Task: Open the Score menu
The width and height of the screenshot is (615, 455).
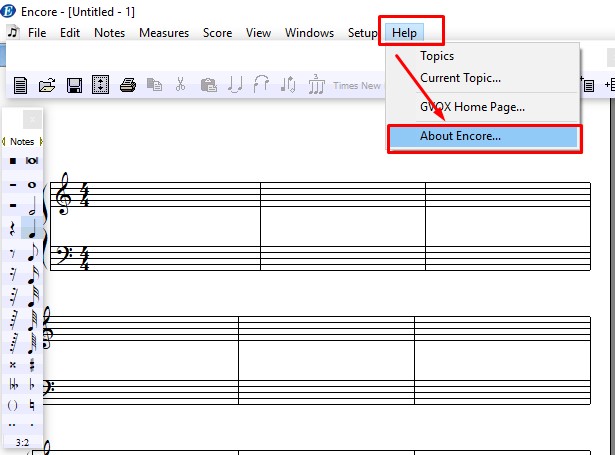Action: [x=217, y=33]
